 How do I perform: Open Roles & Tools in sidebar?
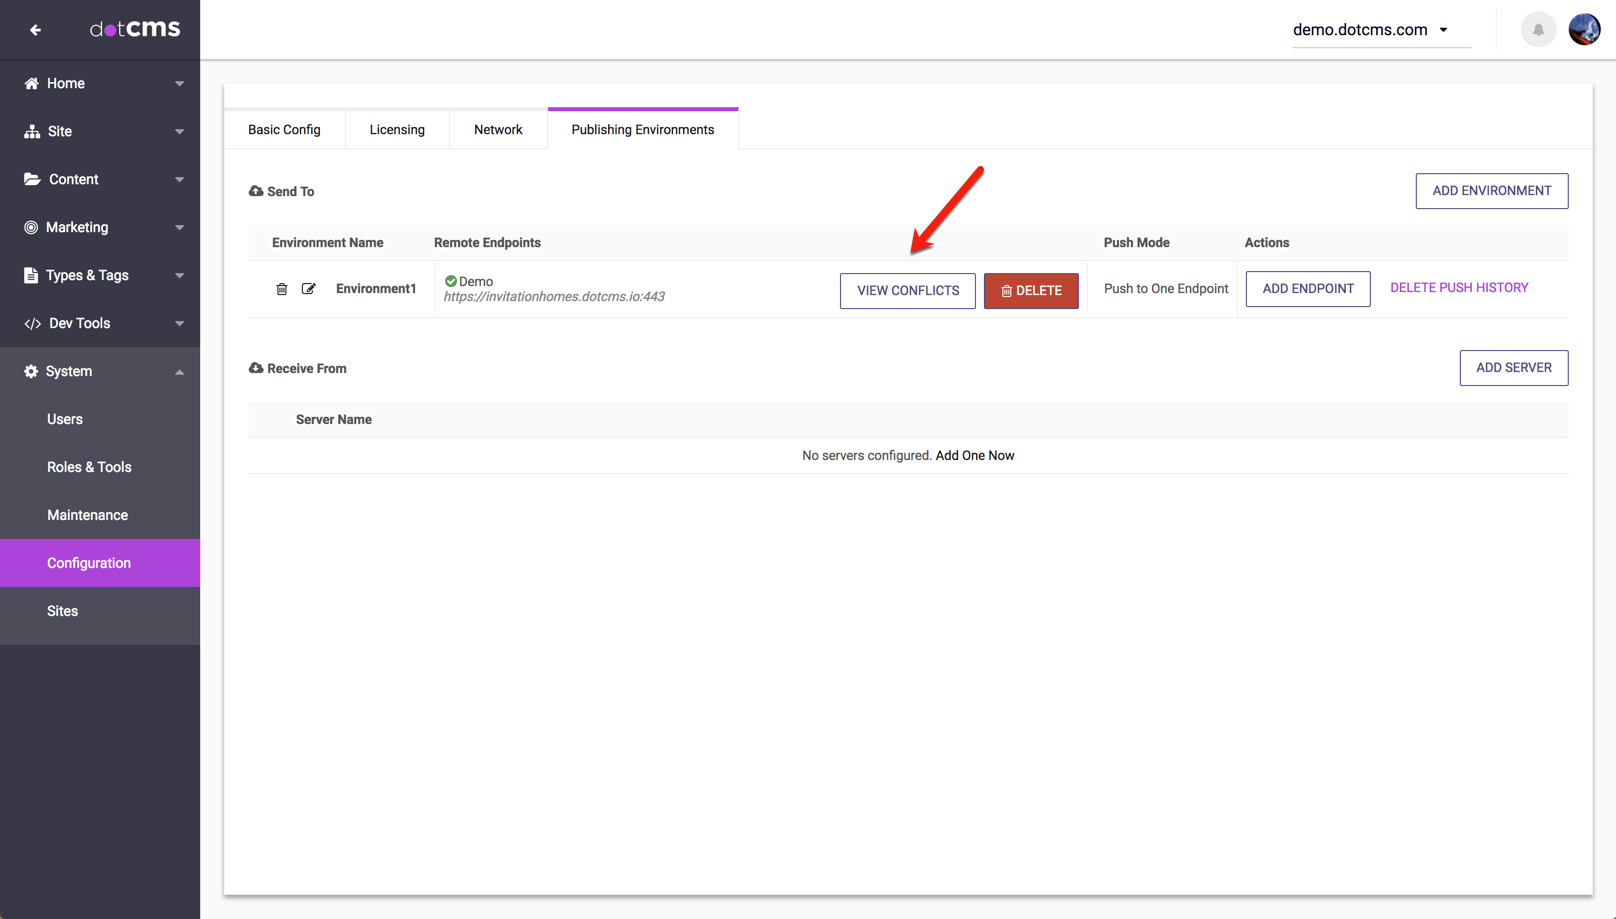pos(89,467)
